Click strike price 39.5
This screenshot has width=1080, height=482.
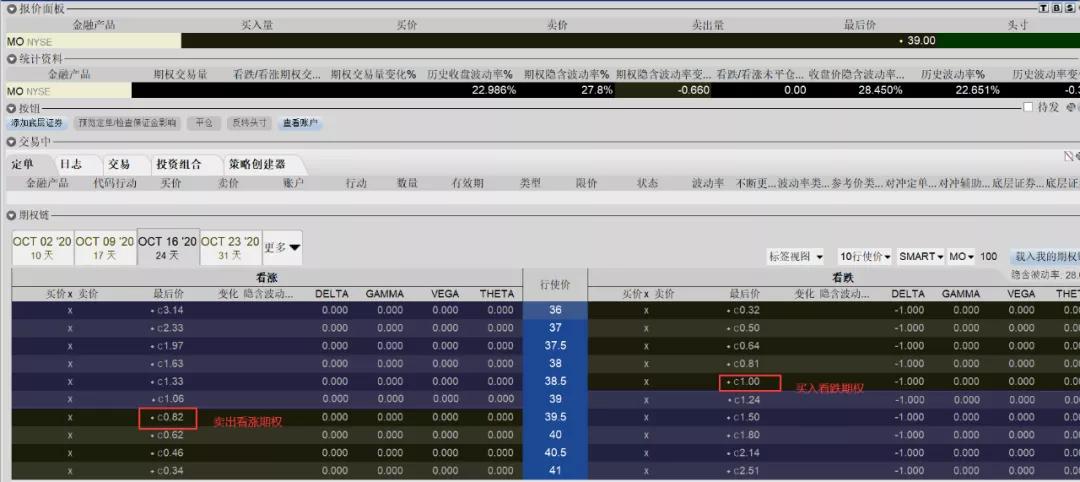click(x=555, y=417)
